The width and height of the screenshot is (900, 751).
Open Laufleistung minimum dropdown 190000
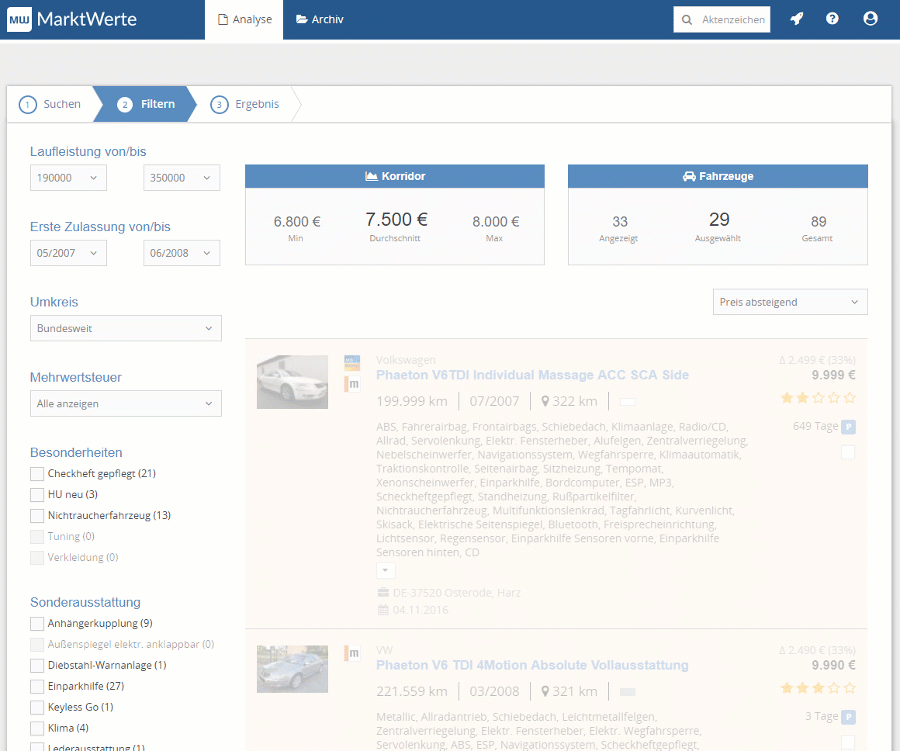coord(68,178)
